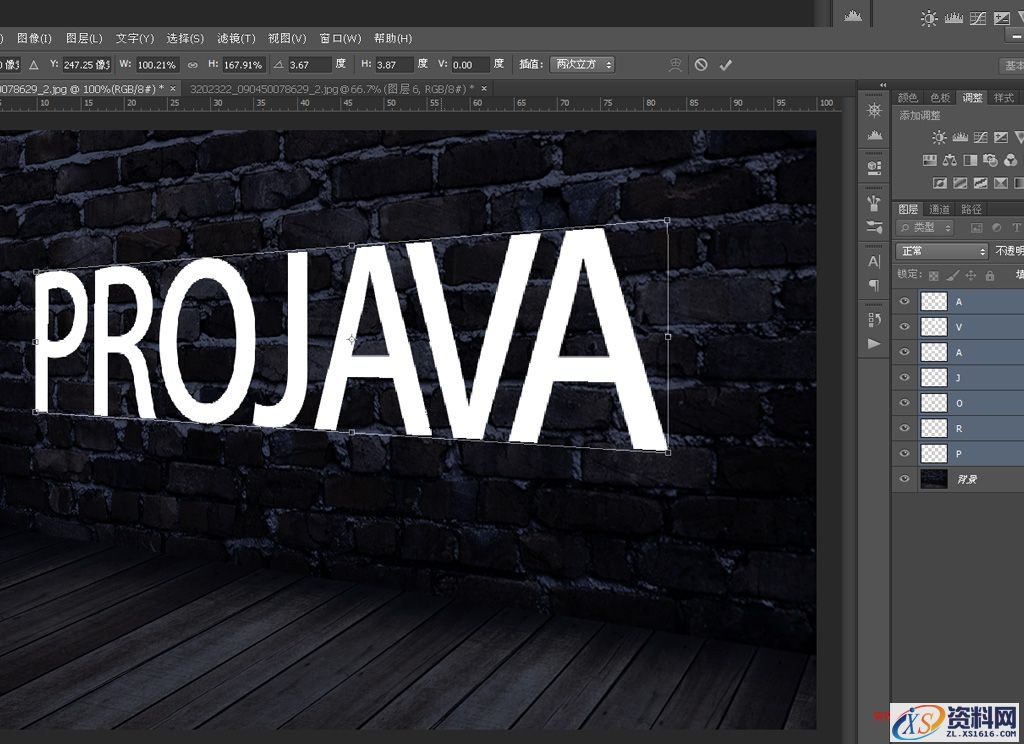1024x744 pixels.
Task: Cancel the transform using the circle-slash icon
Action: pos(701,64)
